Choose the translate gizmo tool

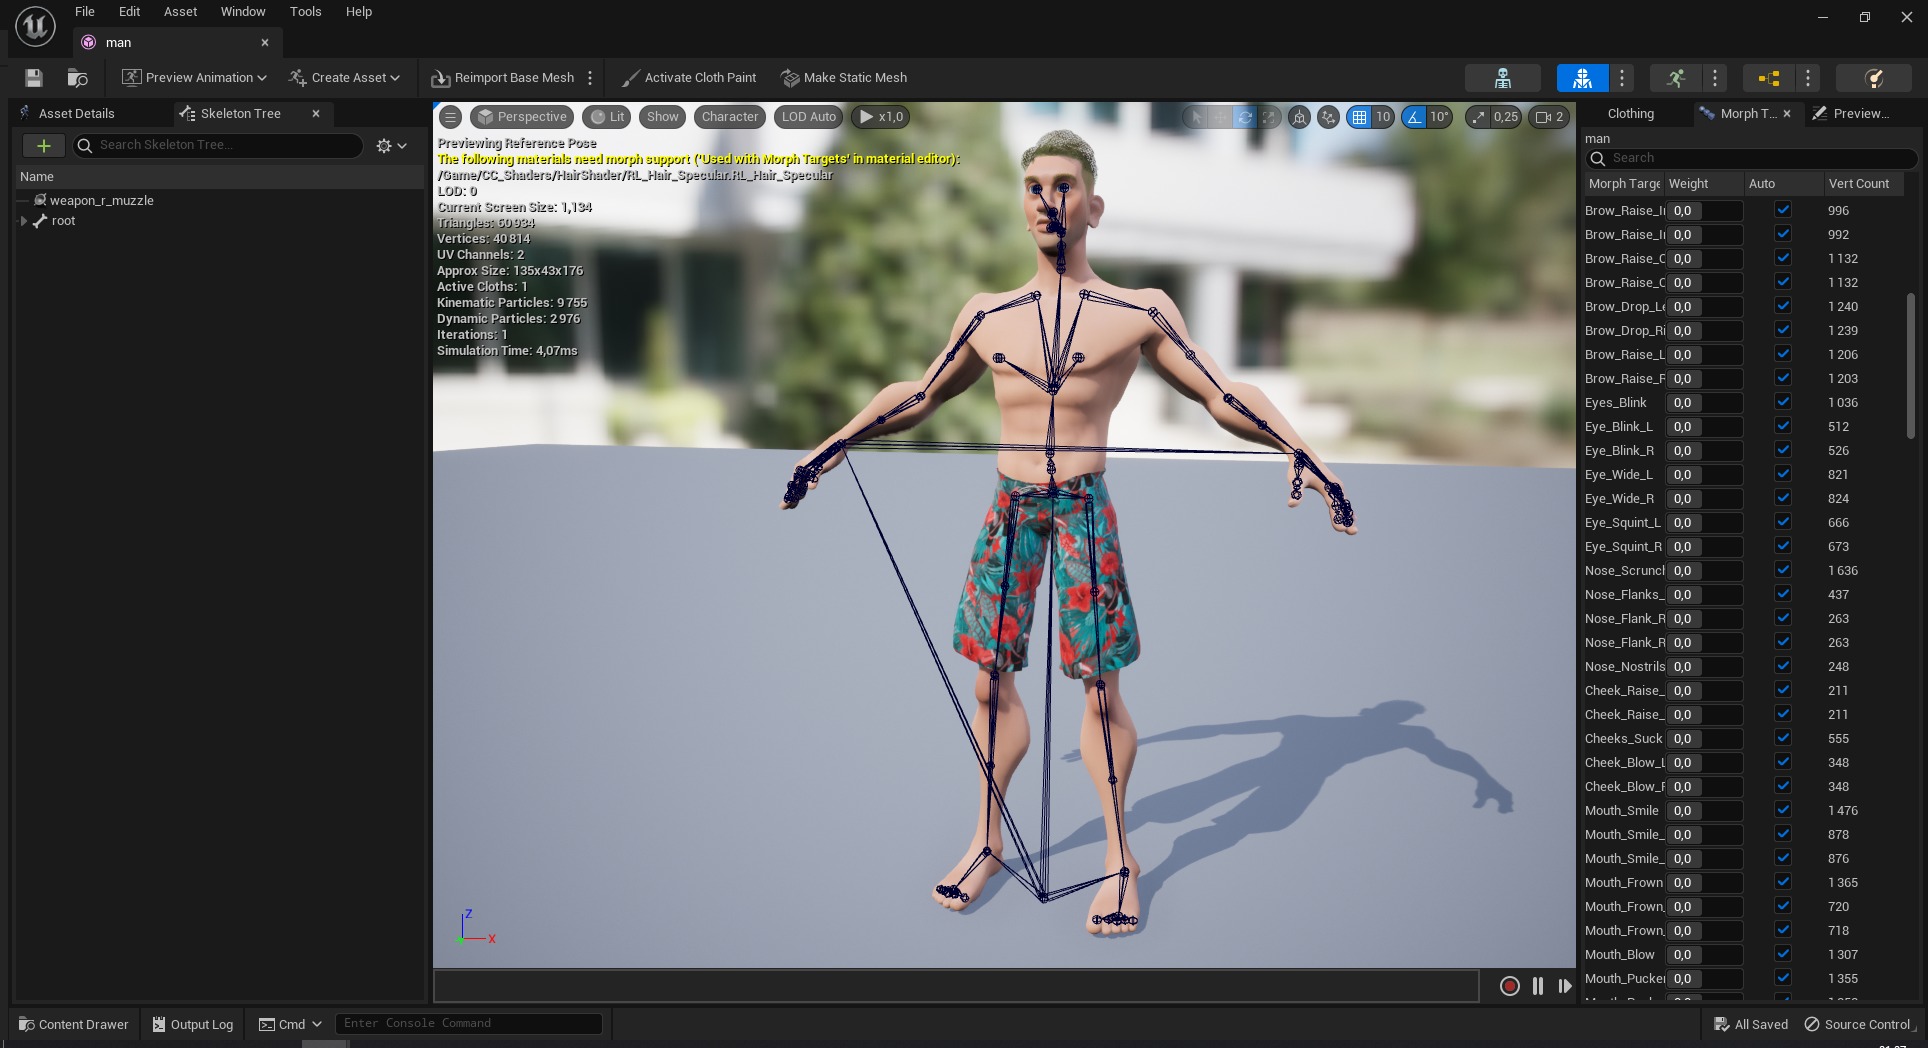click(1220, 117)
